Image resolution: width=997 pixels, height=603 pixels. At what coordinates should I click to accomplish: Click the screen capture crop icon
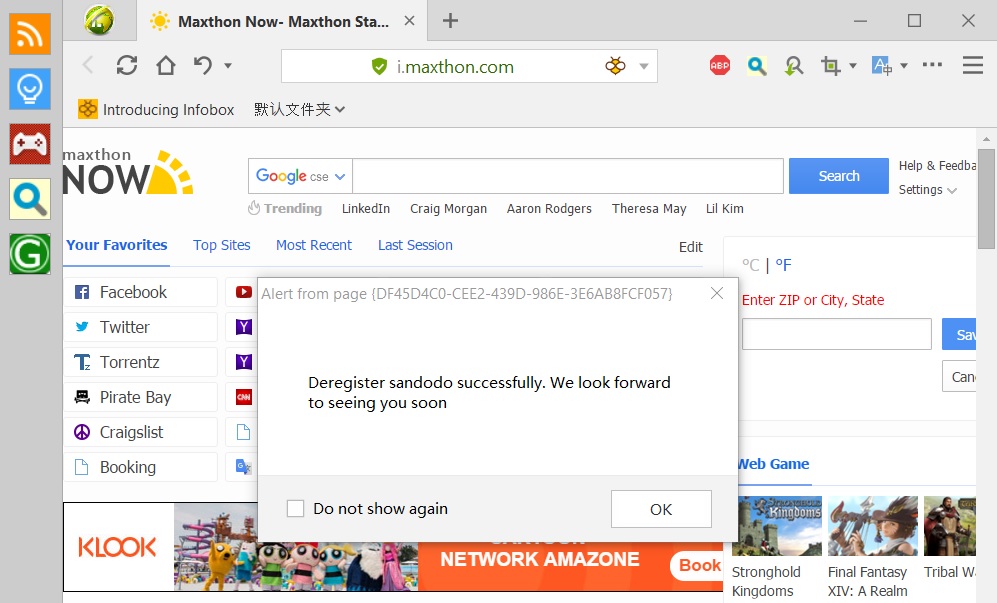pos(830,66)
